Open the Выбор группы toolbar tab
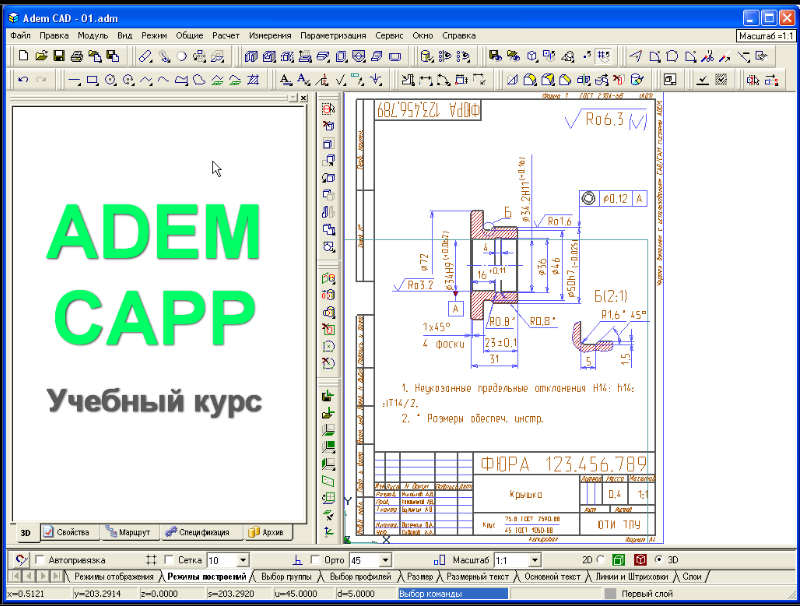Screen dimensions: 800x606 (x=286, y=577)
